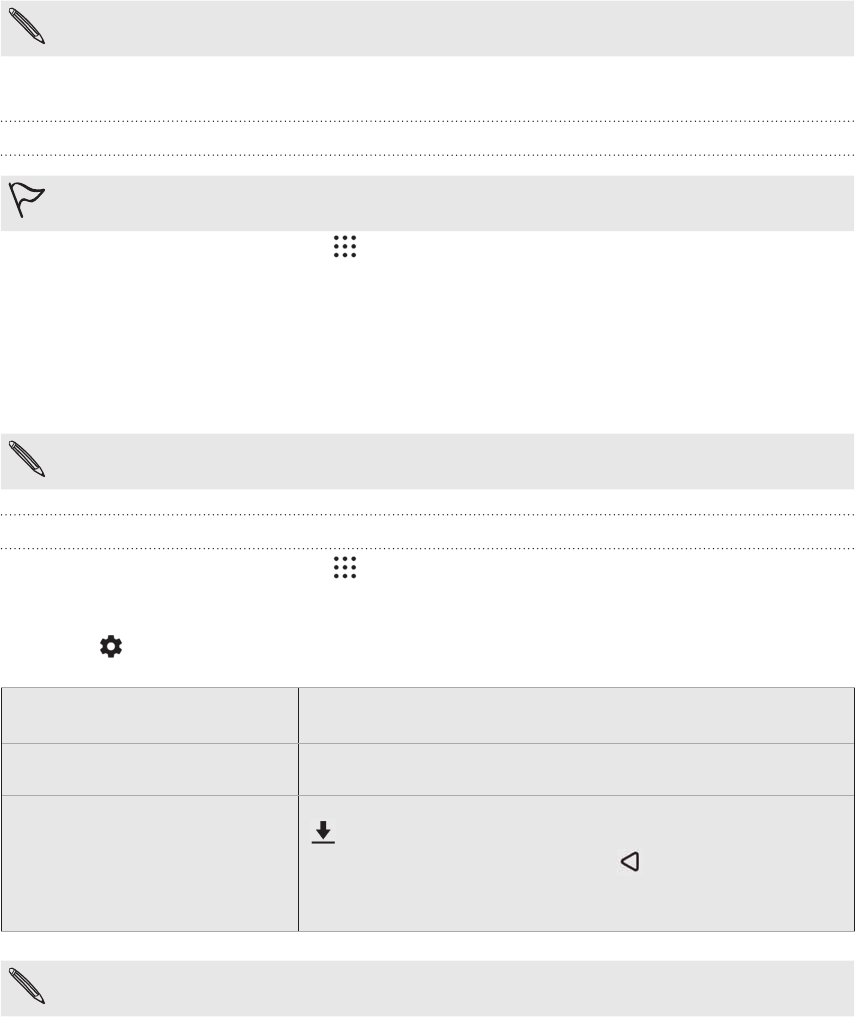Click the heading area between upper dotted lines
Viewport: 855px width, 1017px height.
point(428,138)
